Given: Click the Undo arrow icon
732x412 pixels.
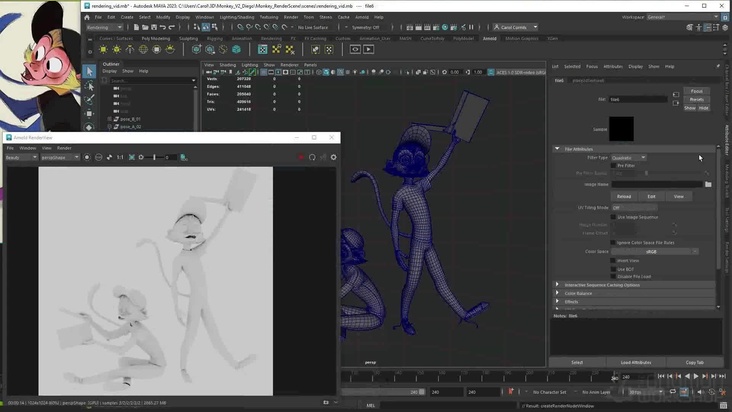Looking at the screenshot, I should click(162, 28).
